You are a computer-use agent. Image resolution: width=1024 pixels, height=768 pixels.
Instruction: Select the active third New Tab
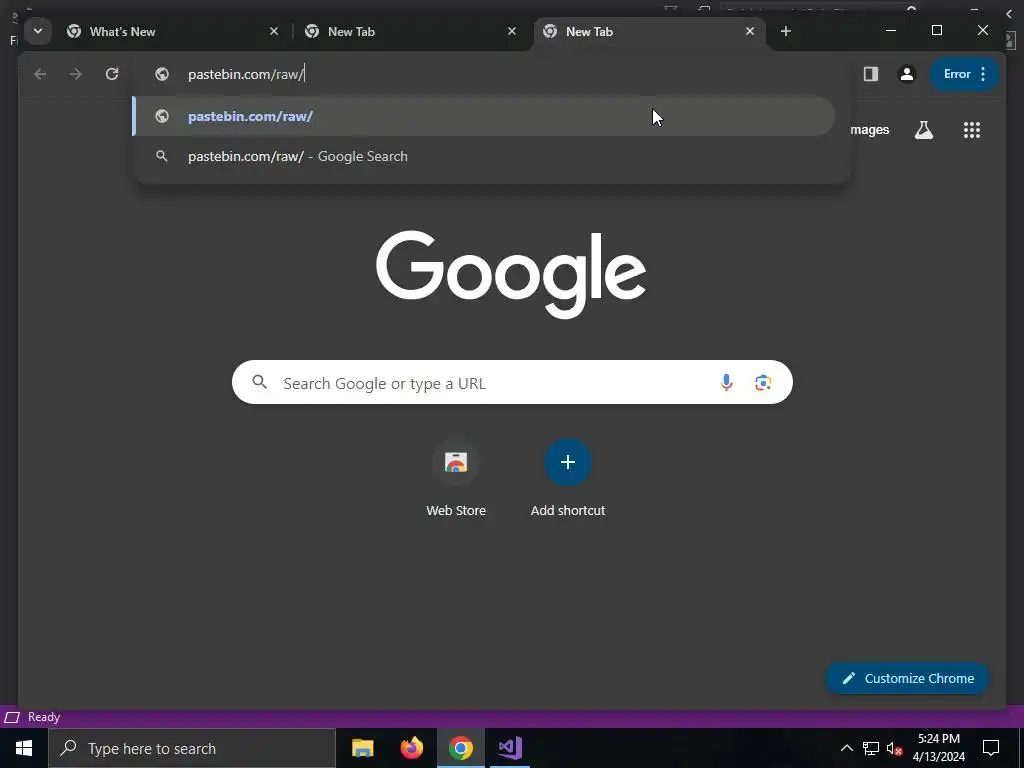click(x=649, y=31)
